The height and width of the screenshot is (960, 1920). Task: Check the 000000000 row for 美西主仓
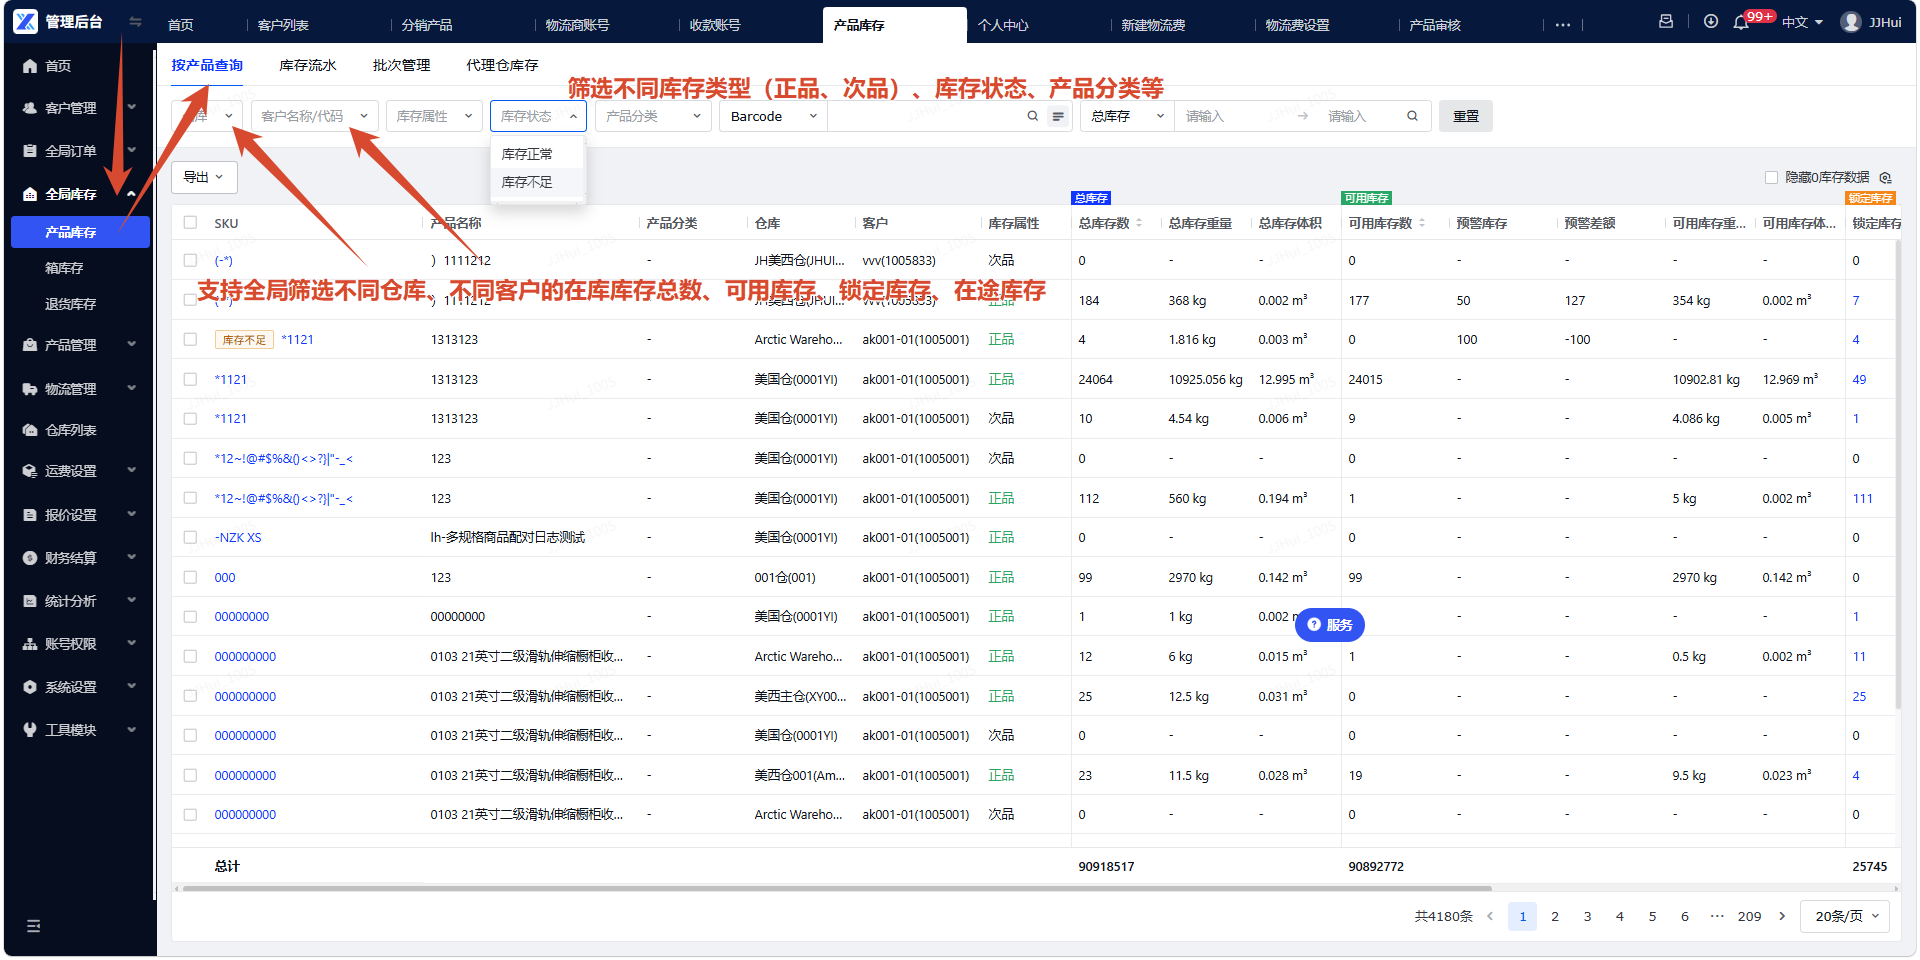tap(190, 696)
